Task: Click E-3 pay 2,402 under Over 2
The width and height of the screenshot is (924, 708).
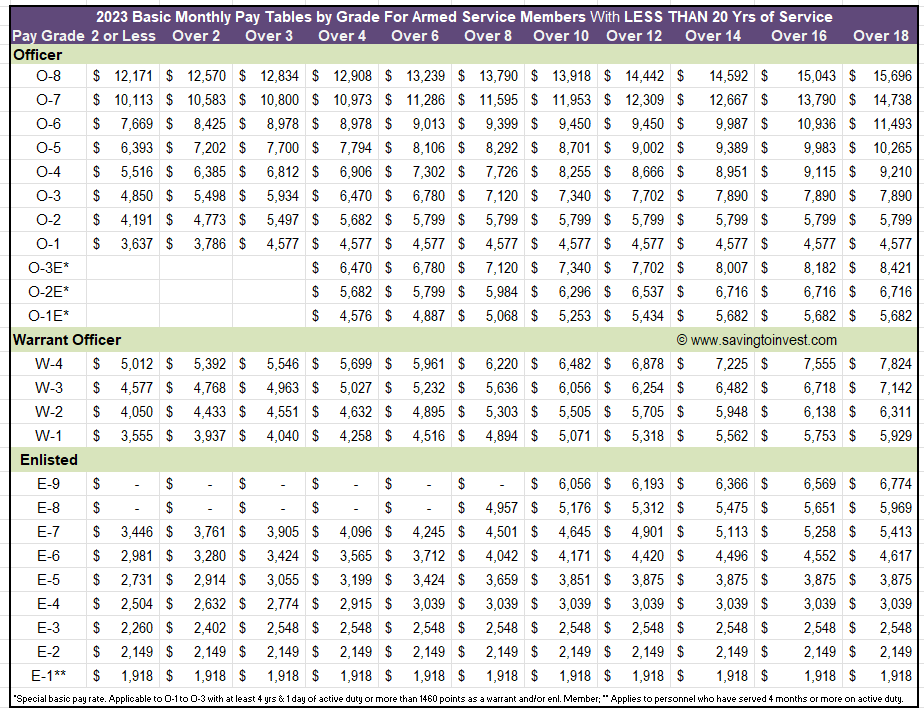Action: (x=210, y=628)
